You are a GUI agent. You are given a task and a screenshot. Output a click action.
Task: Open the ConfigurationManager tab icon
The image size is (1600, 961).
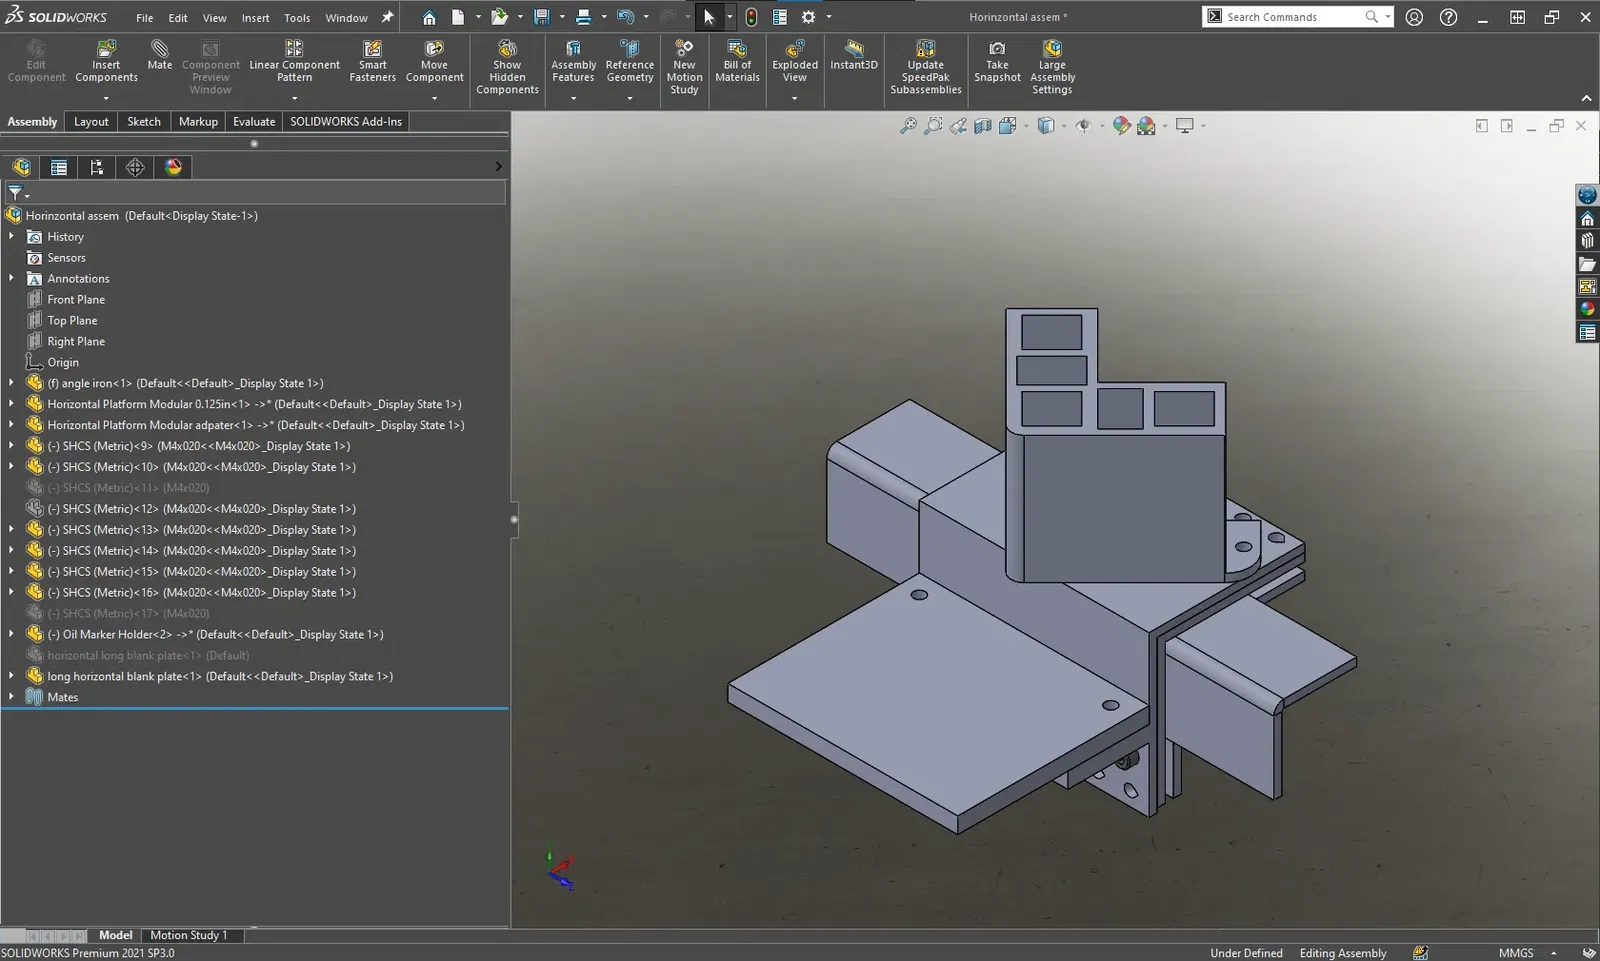click(x=97, y=167)
